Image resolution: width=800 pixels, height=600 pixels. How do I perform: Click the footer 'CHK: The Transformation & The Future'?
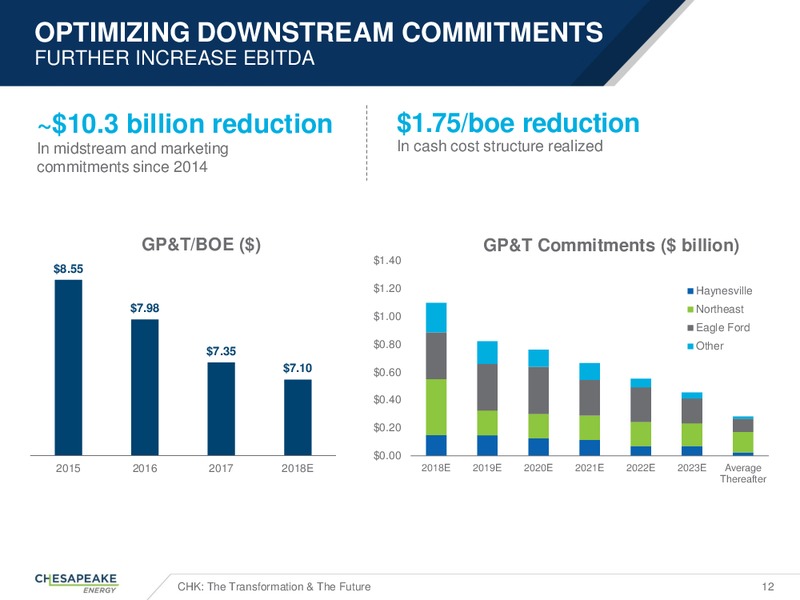coord(274,587)
